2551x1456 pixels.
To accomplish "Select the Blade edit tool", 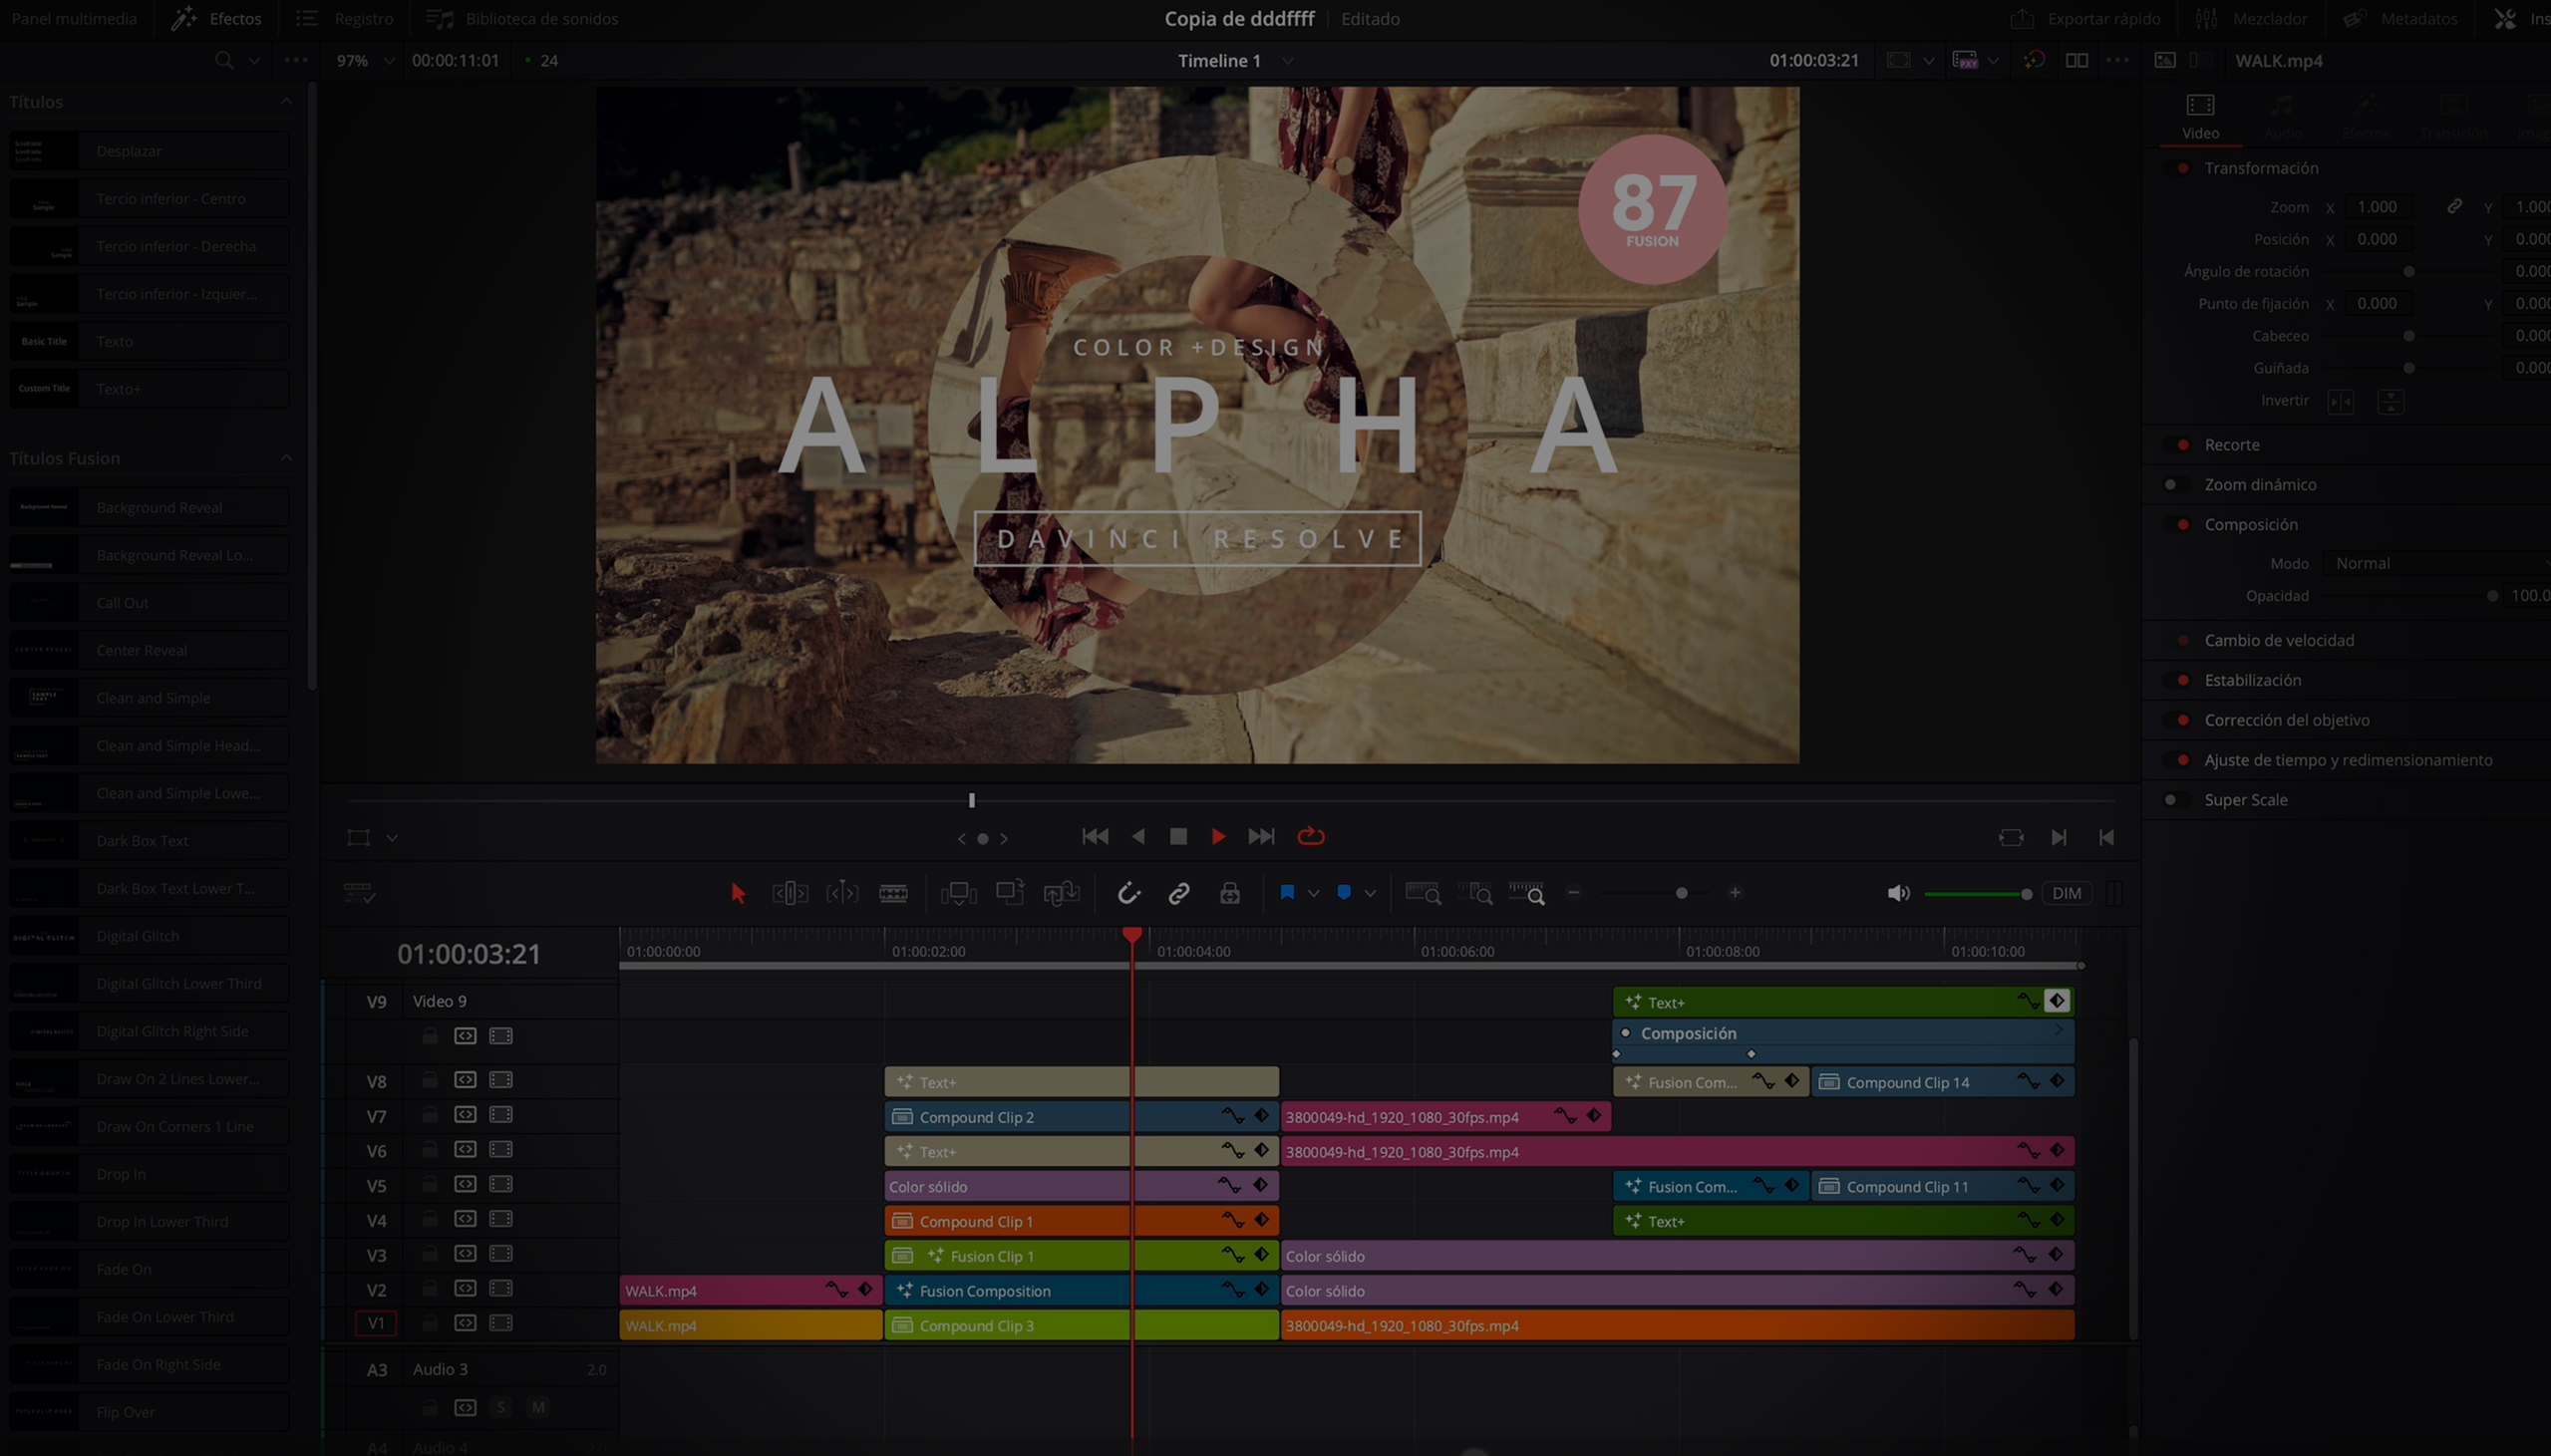I will (x=893, y=893).
